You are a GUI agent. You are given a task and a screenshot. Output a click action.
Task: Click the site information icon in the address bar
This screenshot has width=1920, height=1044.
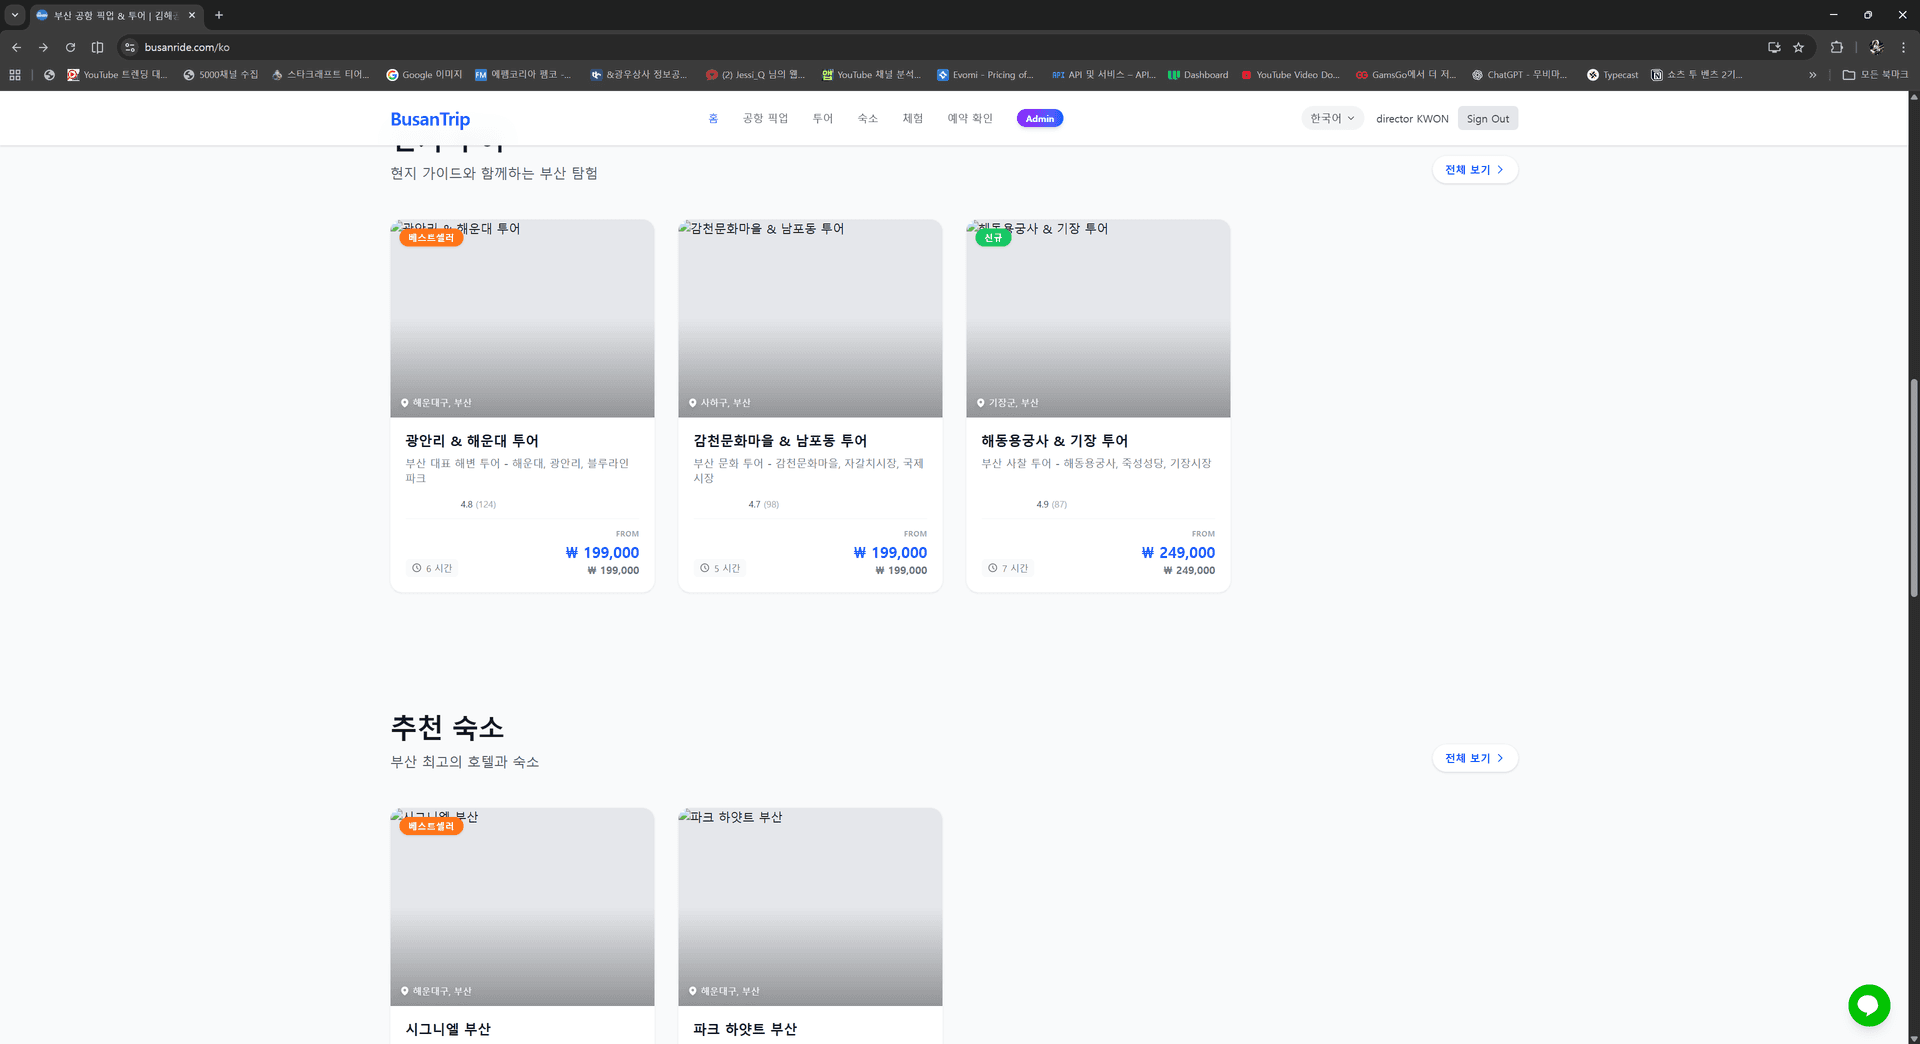coord(130,47)
